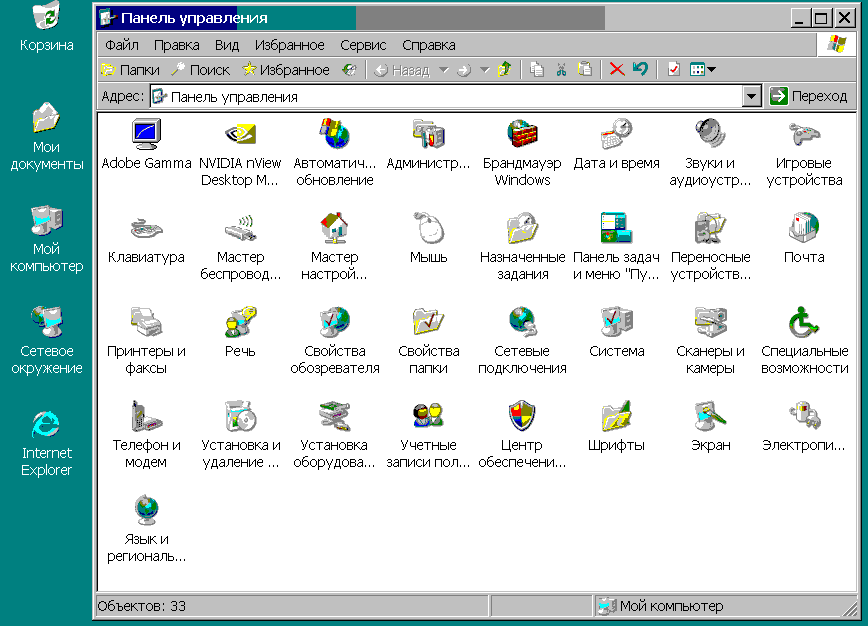The image size is (868, 626).
Task: Open Специальные возможности
Action: (804, 342)
